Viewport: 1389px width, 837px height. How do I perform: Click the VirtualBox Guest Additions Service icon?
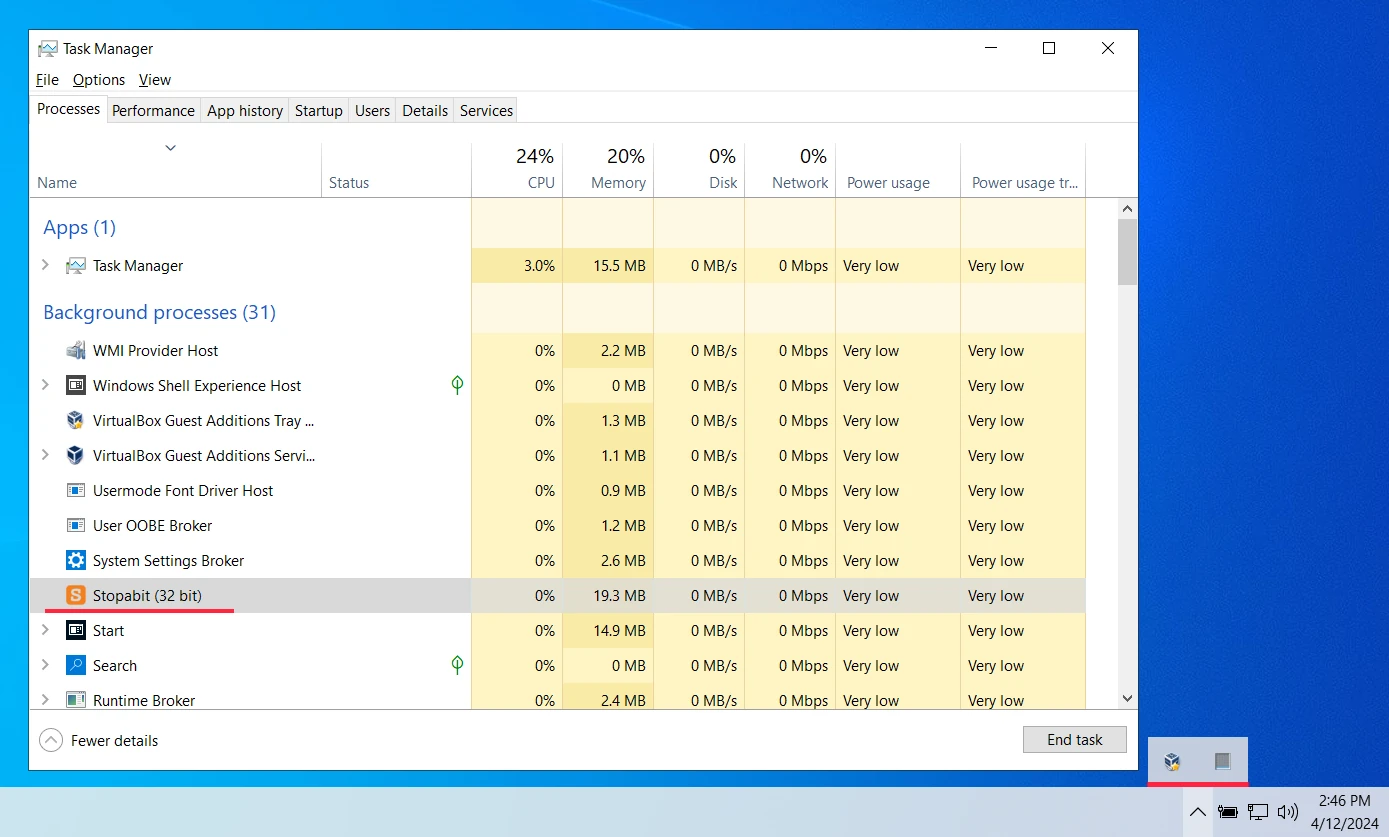click(75, 456)
